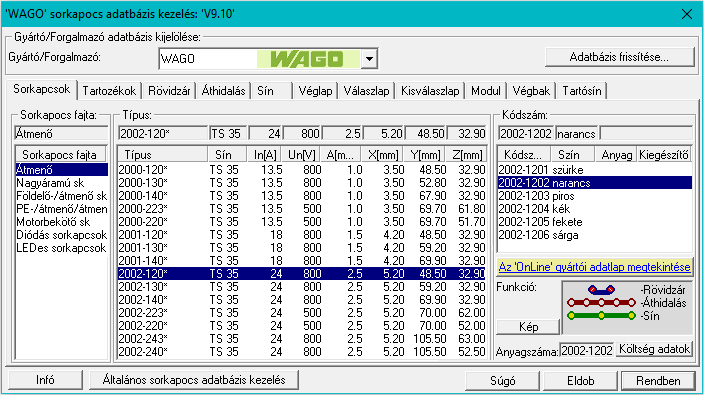
Task: Select code 2002-1205 fekete
Action: (595, 222)
